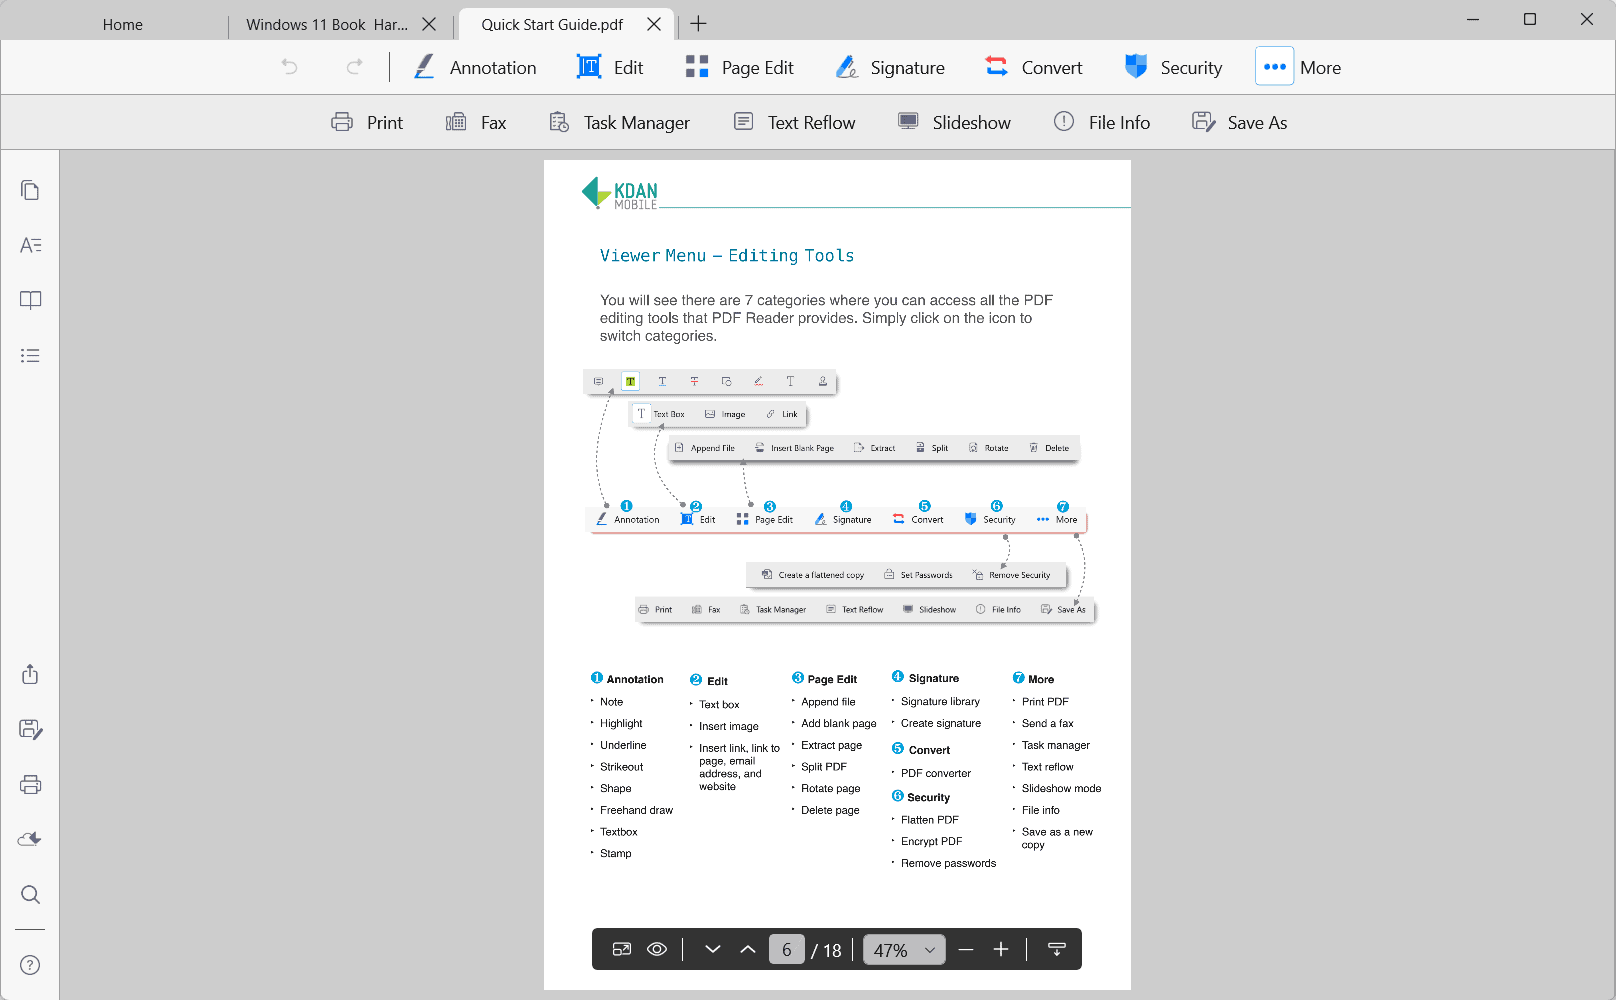This screenshot has width=1616, height=1000.
Task: Open the outline sidebar panel
Action: (30, 355)
